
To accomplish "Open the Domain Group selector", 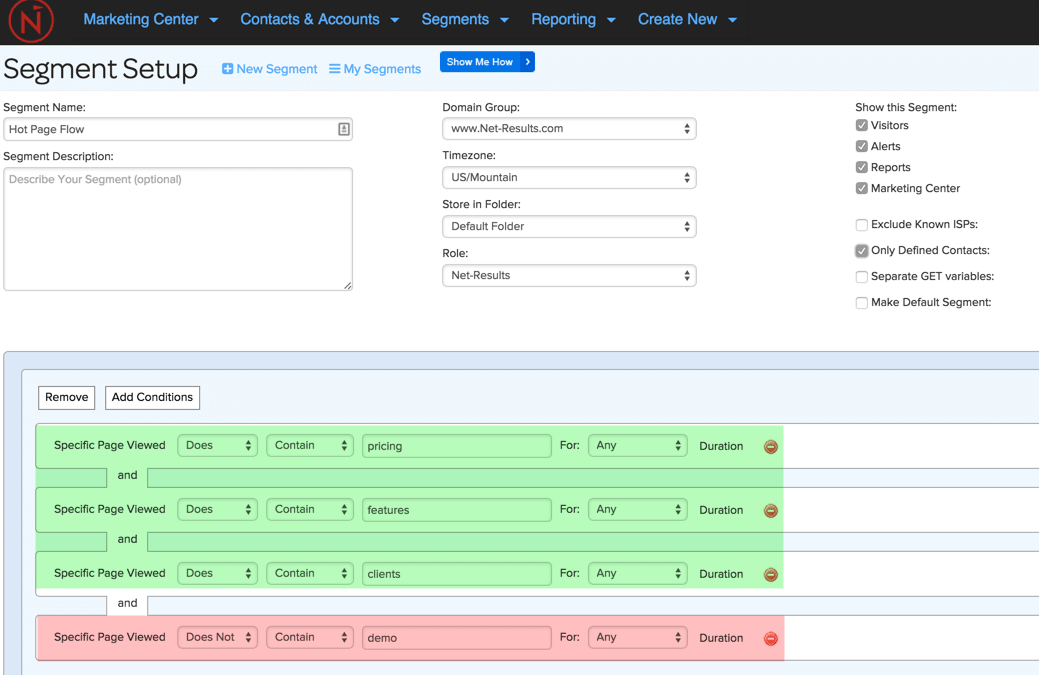I will [x=568, y=128].
